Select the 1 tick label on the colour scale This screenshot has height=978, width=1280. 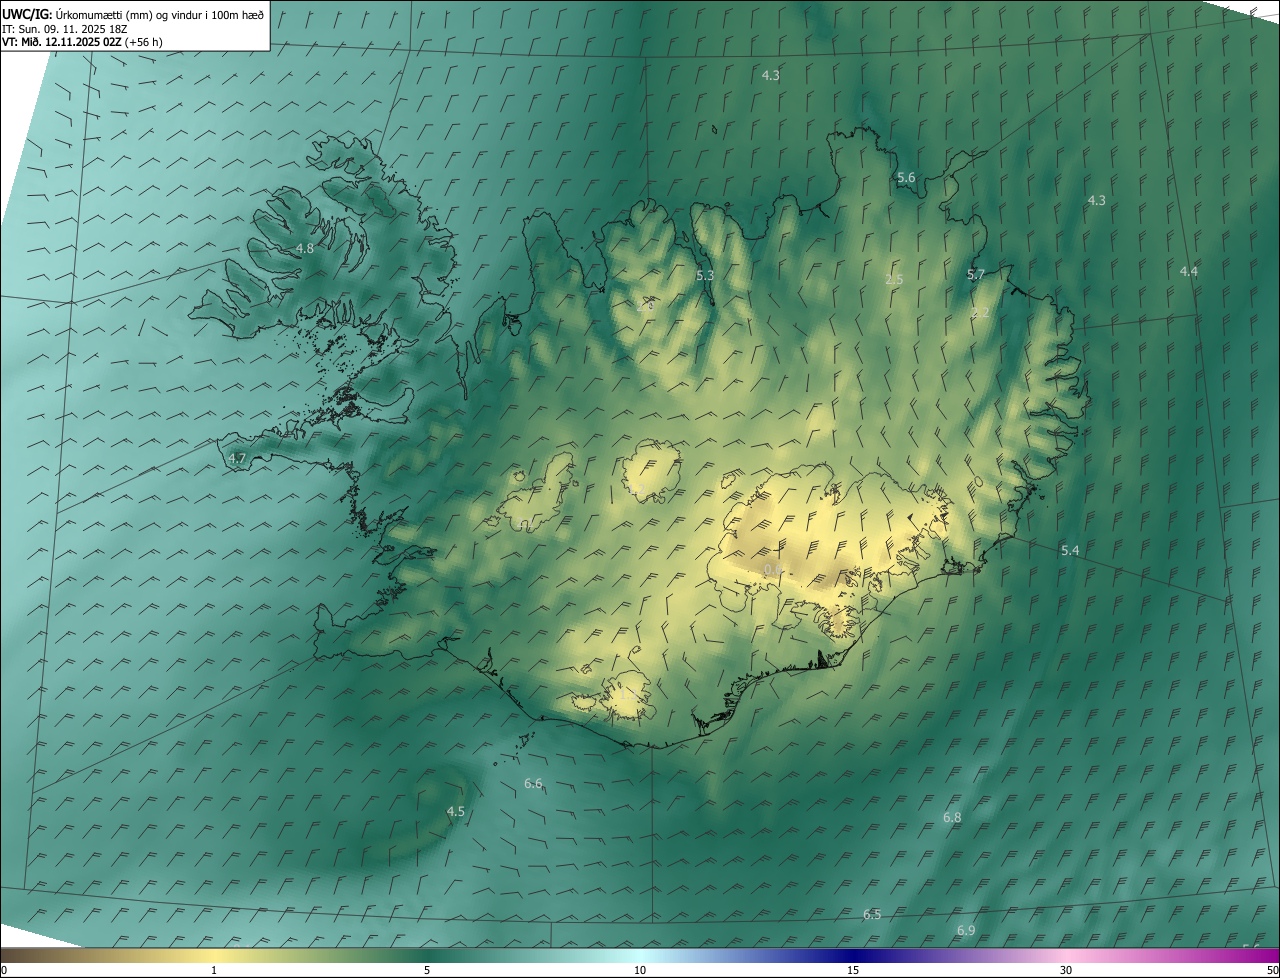(214, 970)
